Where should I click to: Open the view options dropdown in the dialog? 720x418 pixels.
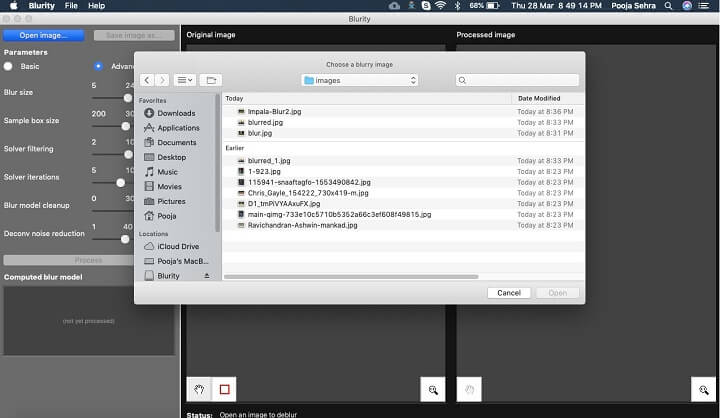[x=185, y=80]
